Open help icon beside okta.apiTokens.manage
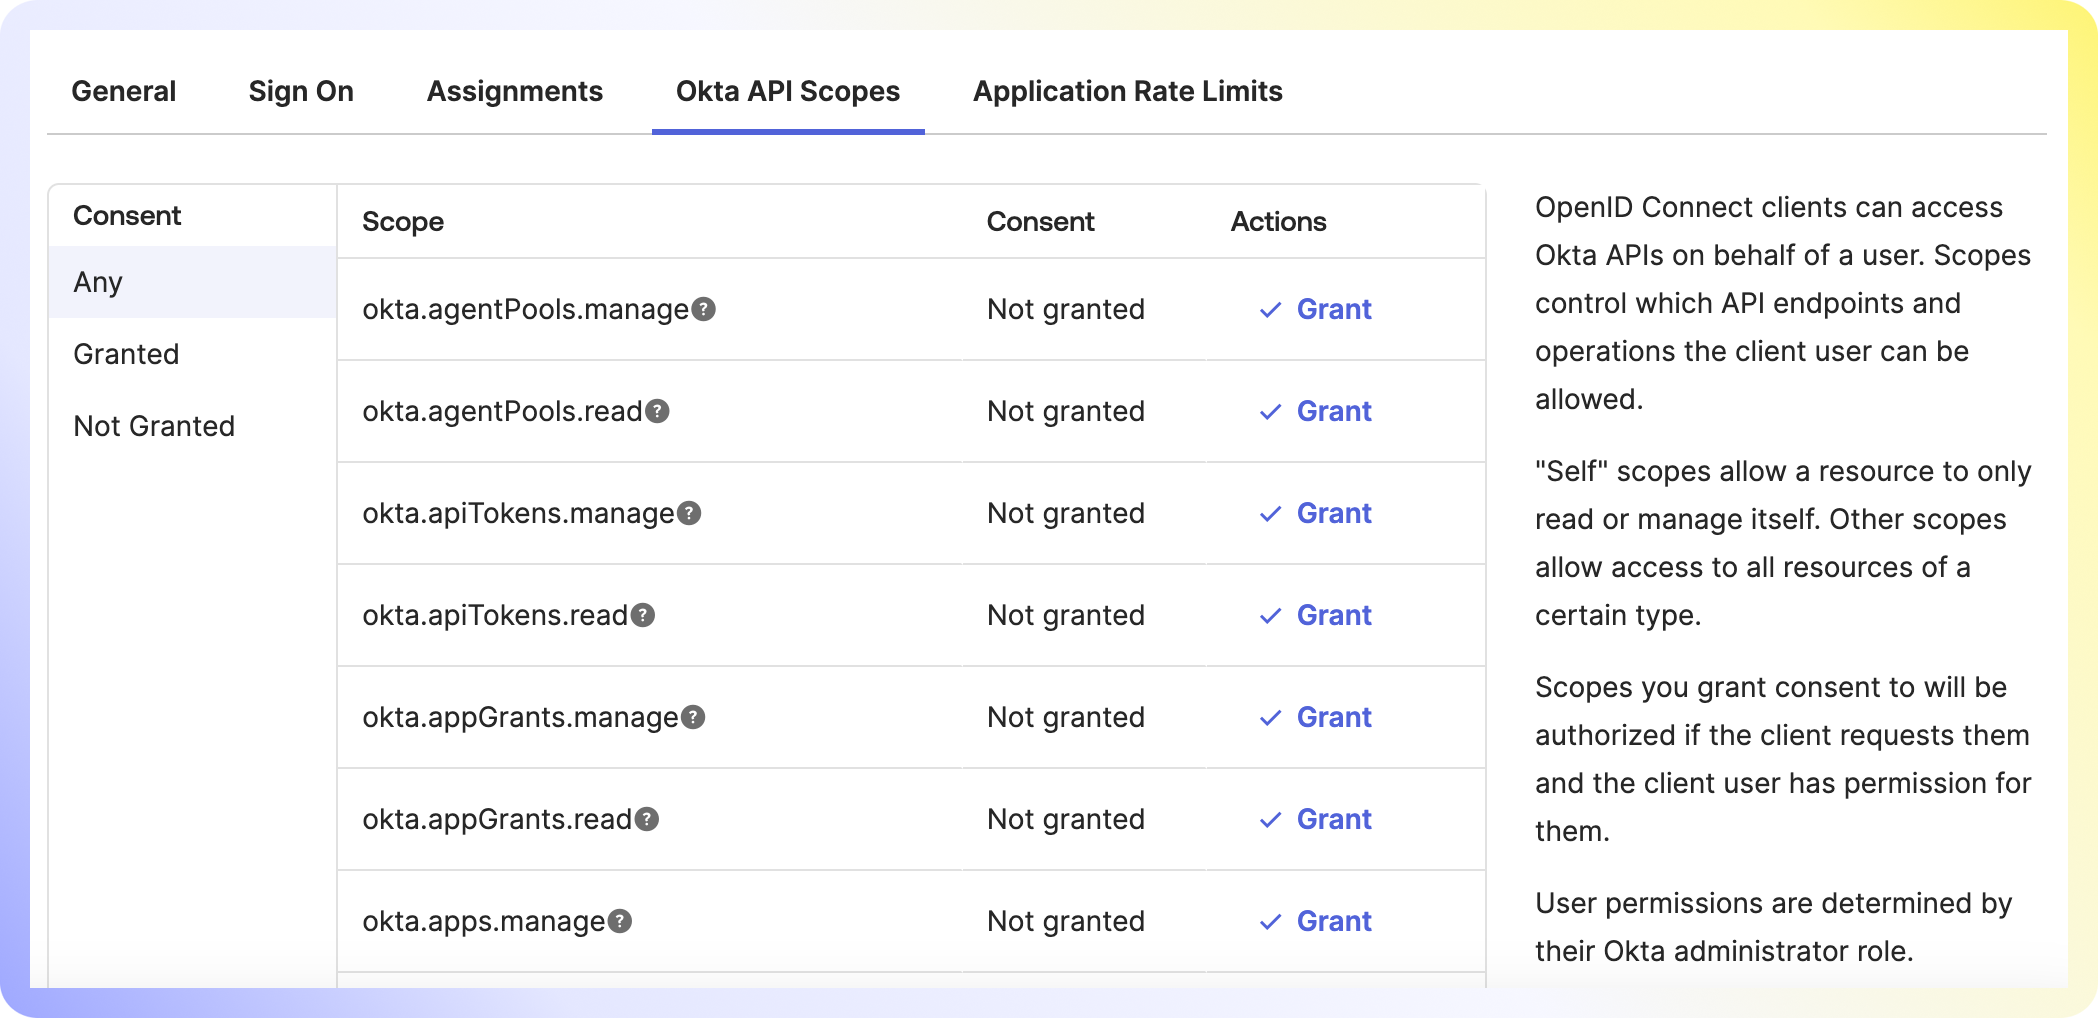This screenshot has height=1018, width=2098. pos(689,513)
